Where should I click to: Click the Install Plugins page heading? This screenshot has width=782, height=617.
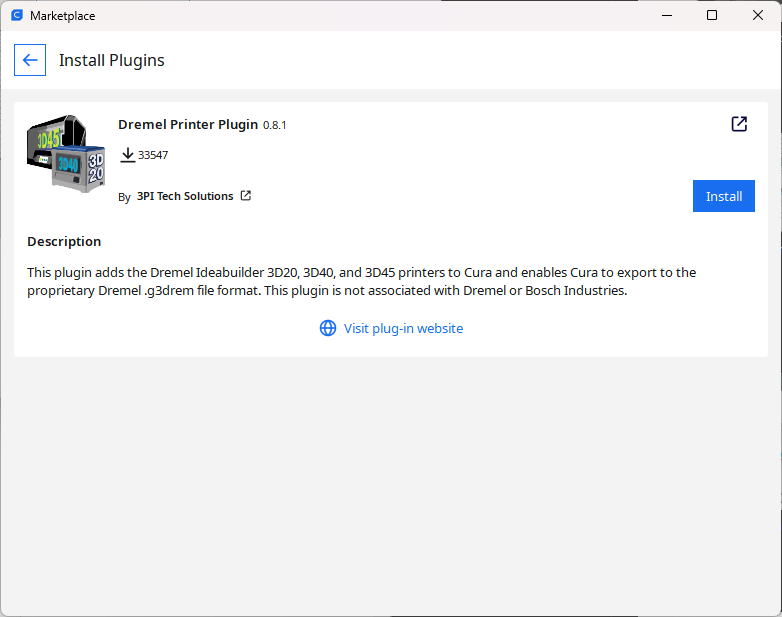(x=112, y=60)
